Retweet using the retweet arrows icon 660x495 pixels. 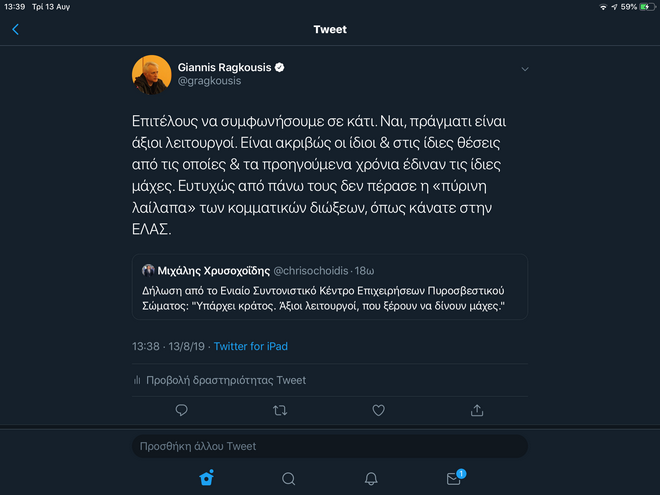point(280,410)
